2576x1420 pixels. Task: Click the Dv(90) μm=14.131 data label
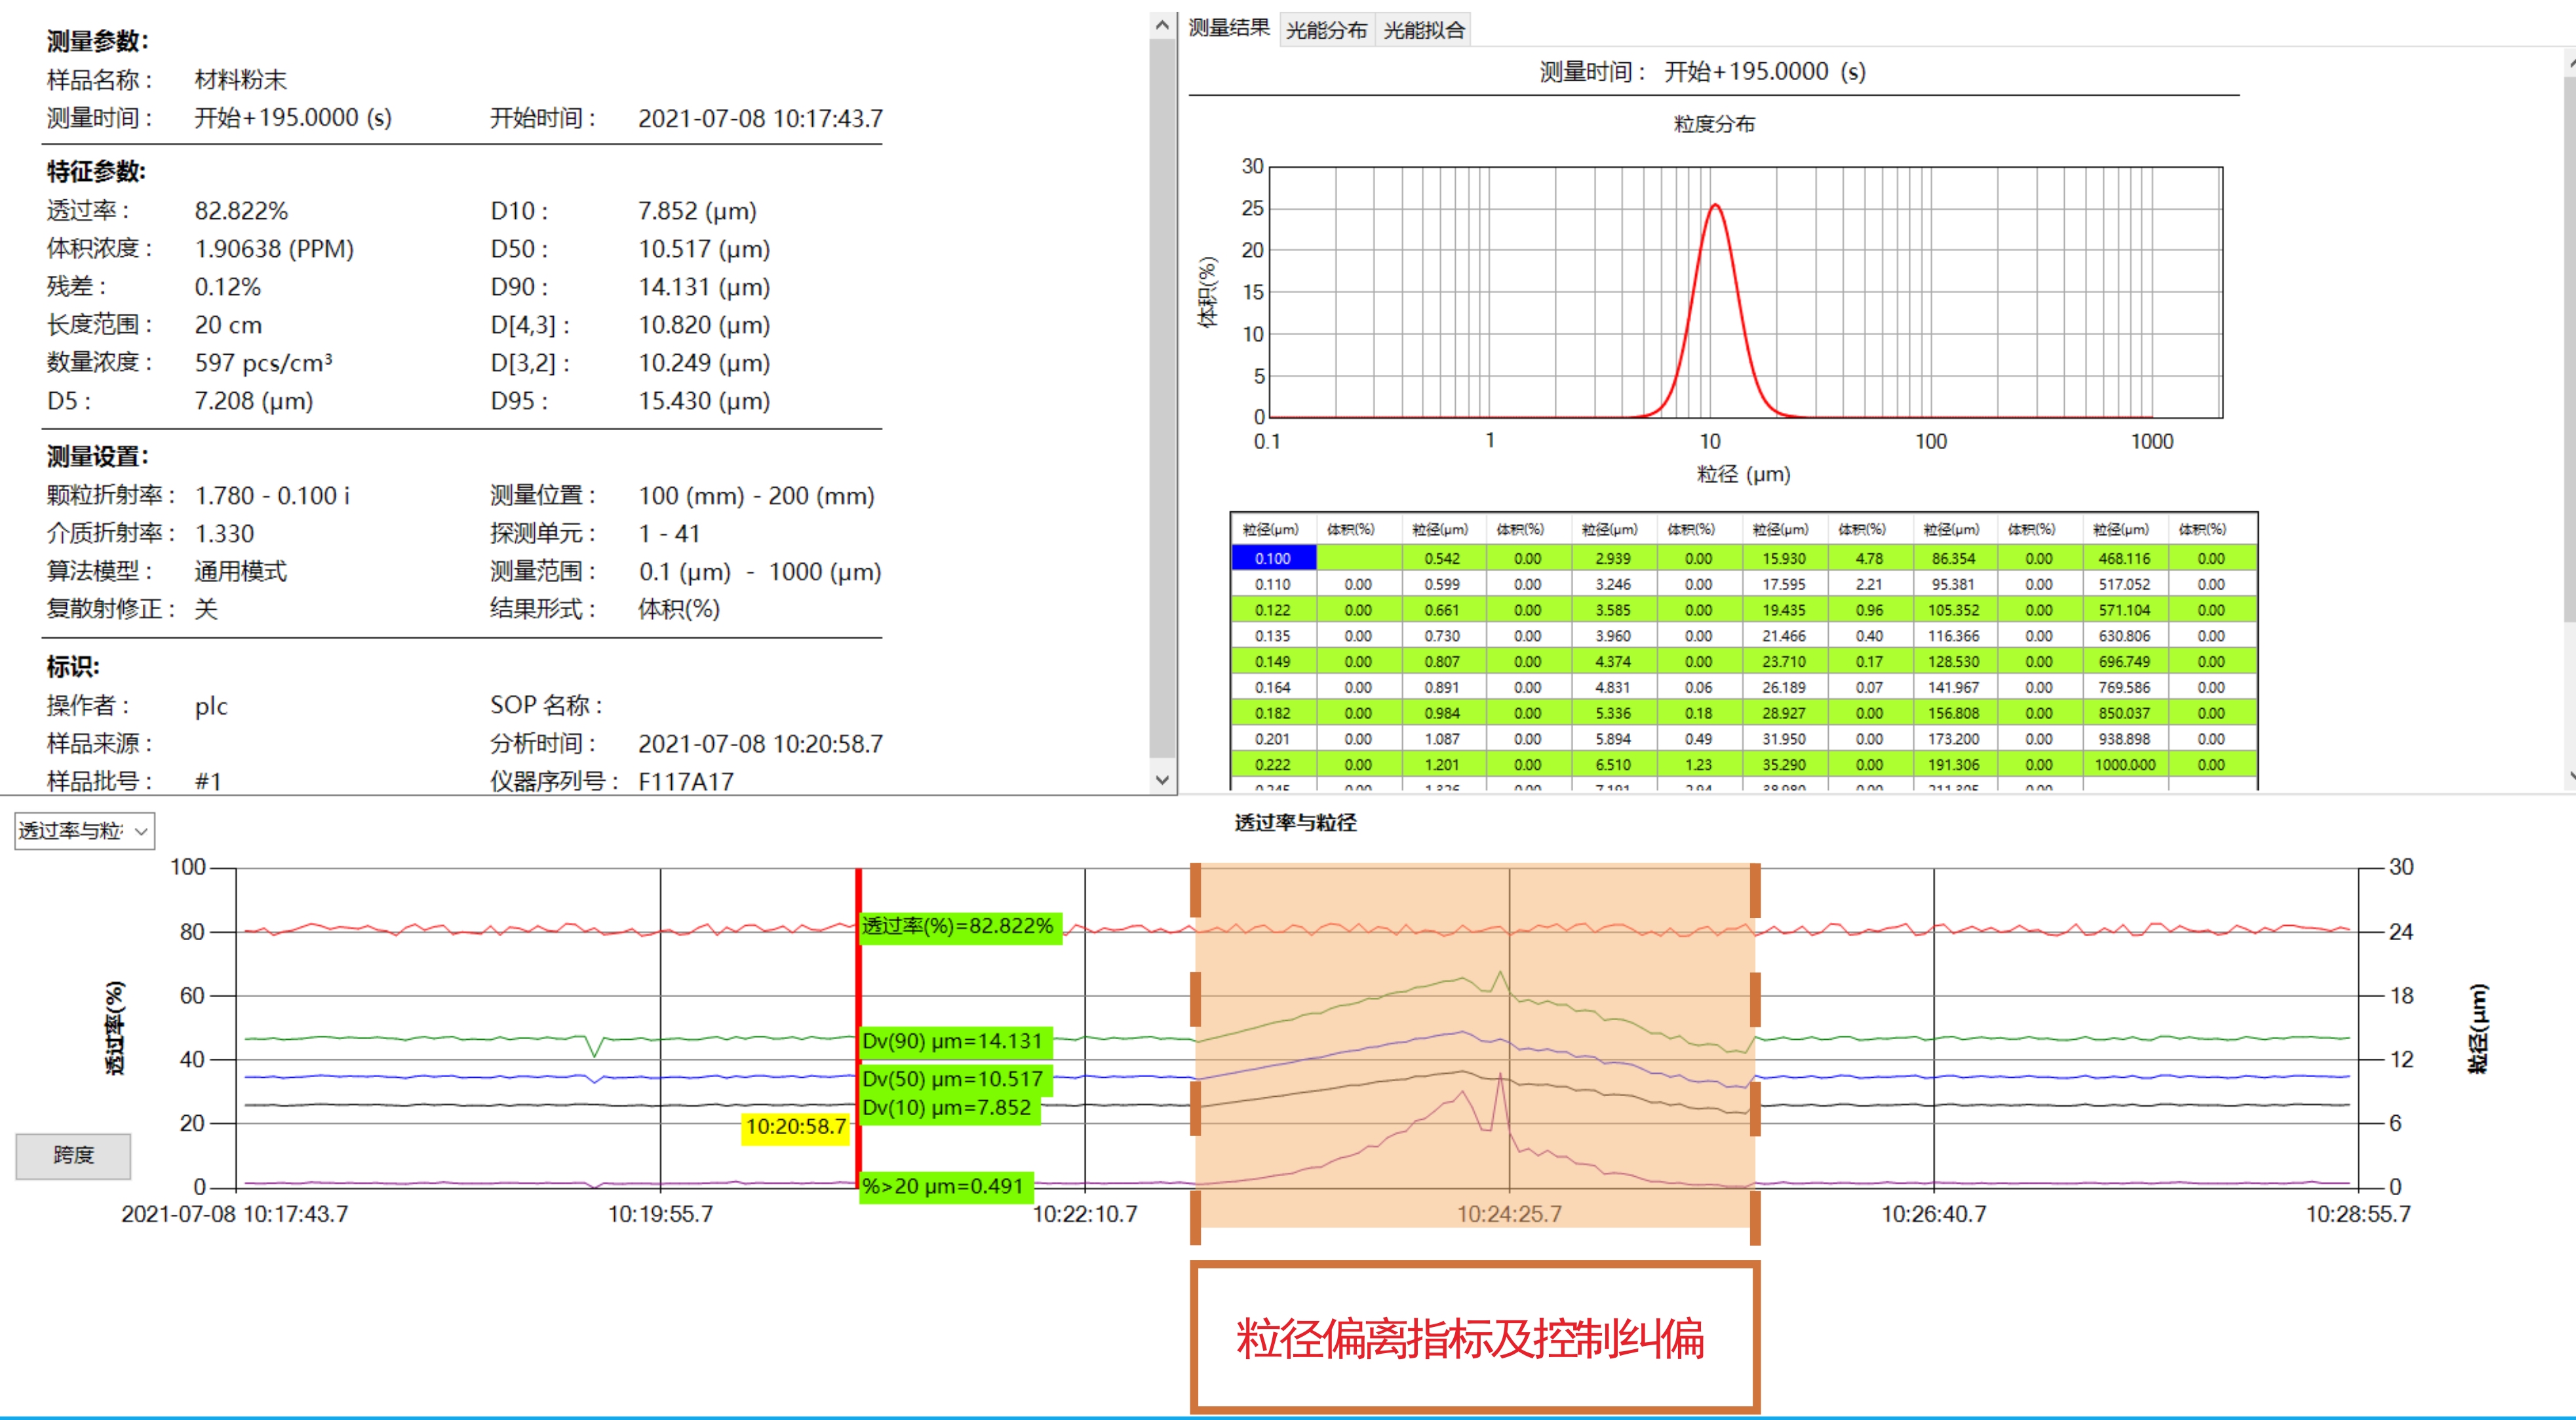[x=952, y=1041]
